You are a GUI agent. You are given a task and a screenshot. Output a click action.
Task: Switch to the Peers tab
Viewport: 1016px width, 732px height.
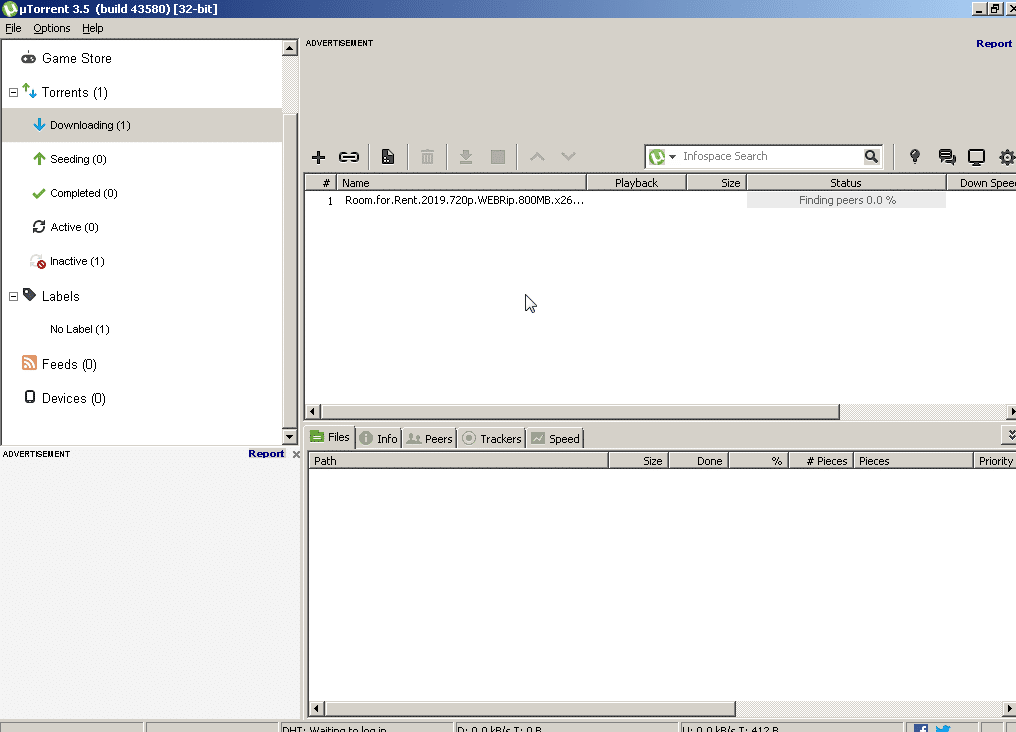click(x=429, y=439)
